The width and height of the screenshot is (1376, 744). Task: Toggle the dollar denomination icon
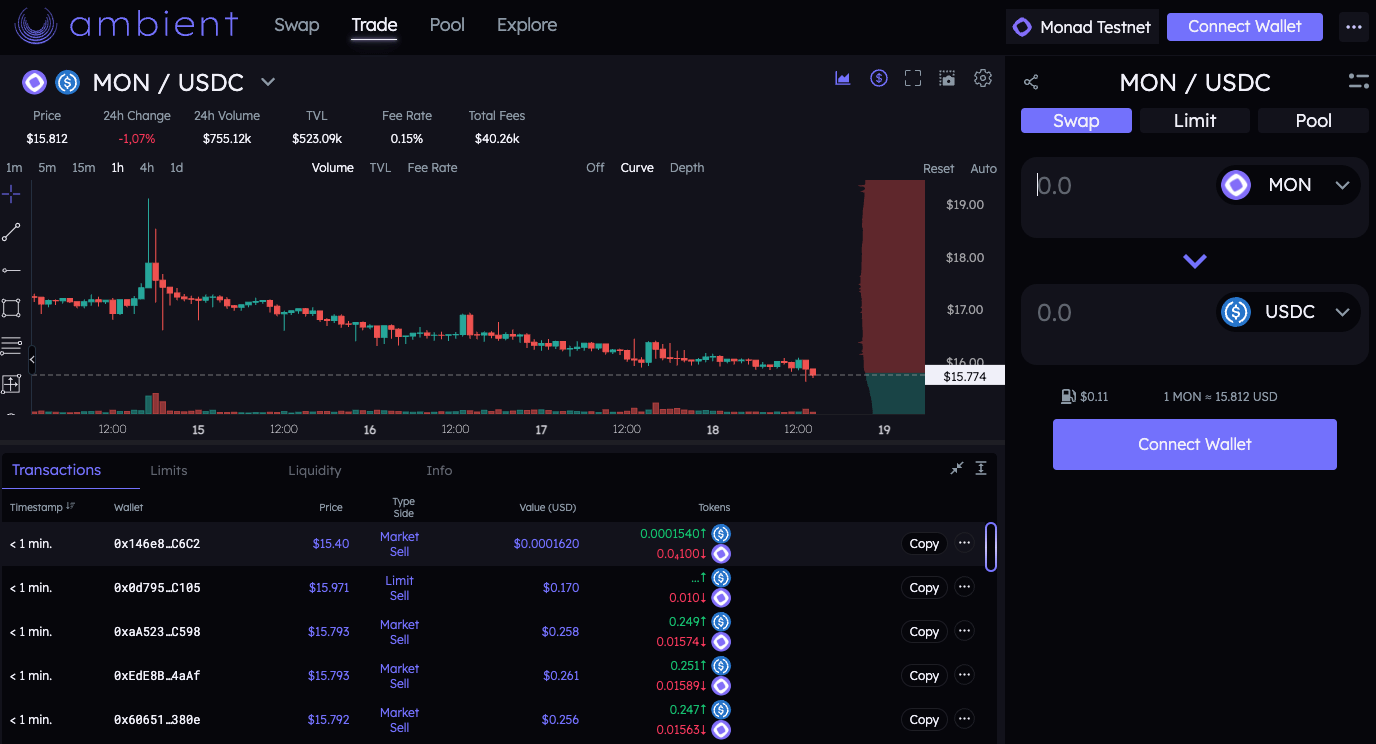(x=878, y=78)
